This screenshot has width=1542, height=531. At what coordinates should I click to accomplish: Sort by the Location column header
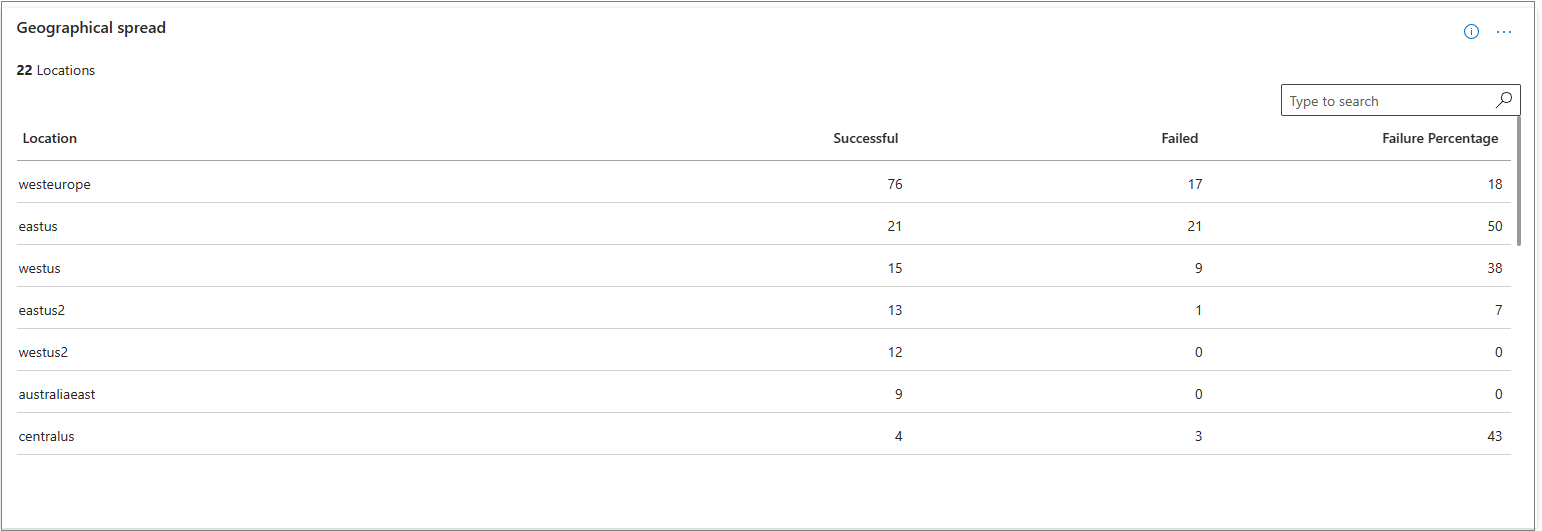50,138
